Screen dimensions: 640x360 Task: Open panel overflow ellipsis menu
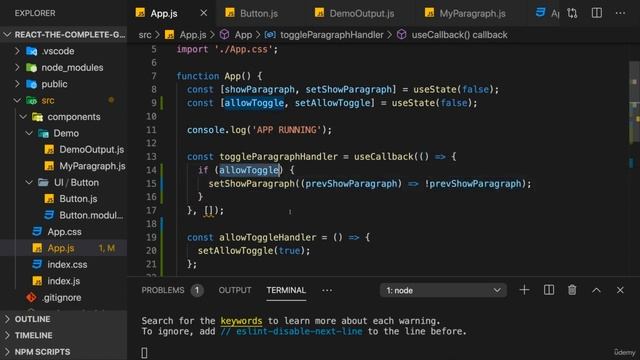point(327,291)
